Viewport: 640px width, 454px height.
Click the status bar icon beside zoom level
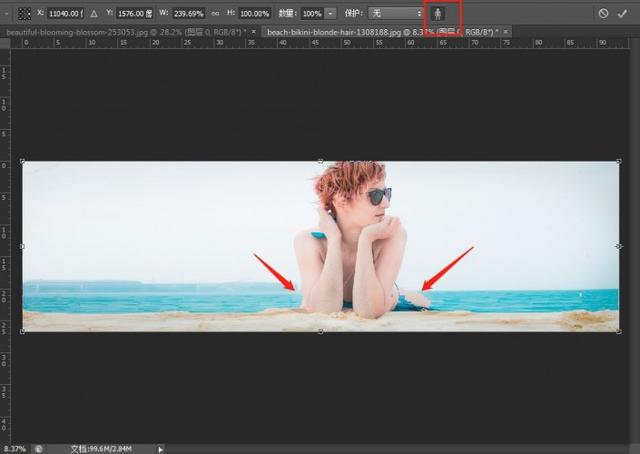pyautogui.click(x=38, y=449)
